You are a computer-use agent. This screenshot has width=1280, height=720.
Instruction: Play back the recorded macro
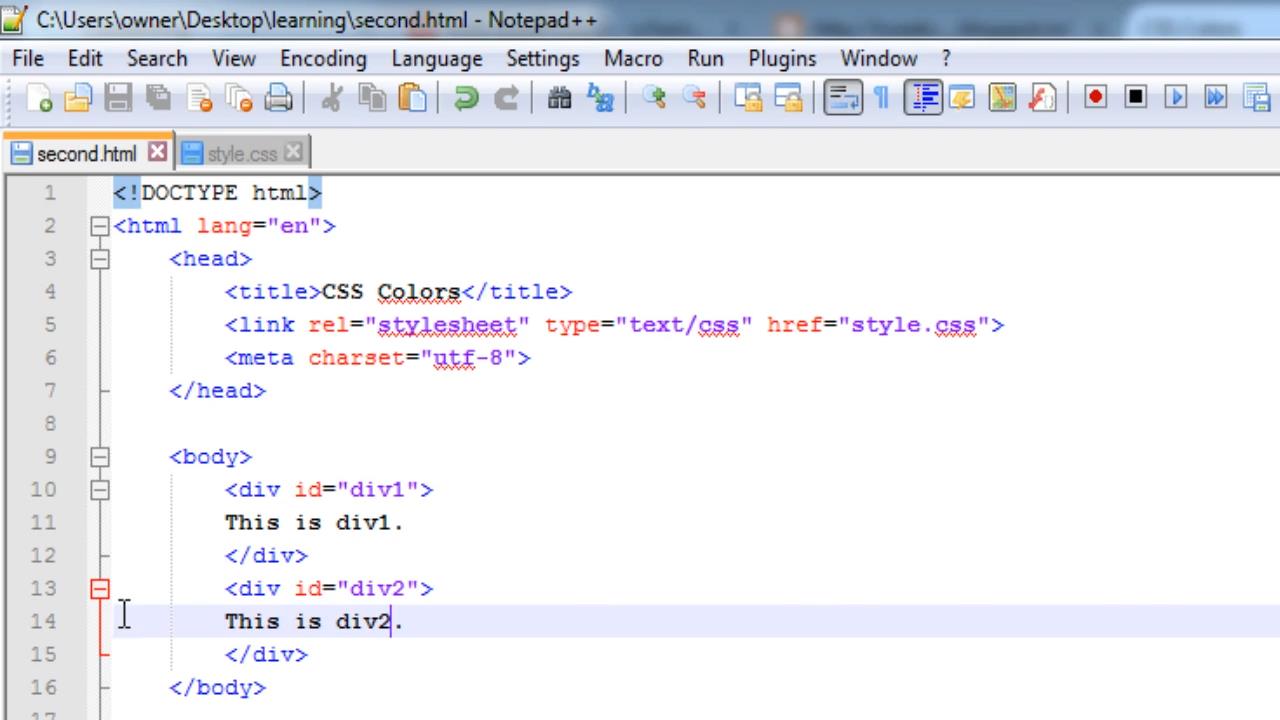pyautogui.click(x=1176, y=97)
